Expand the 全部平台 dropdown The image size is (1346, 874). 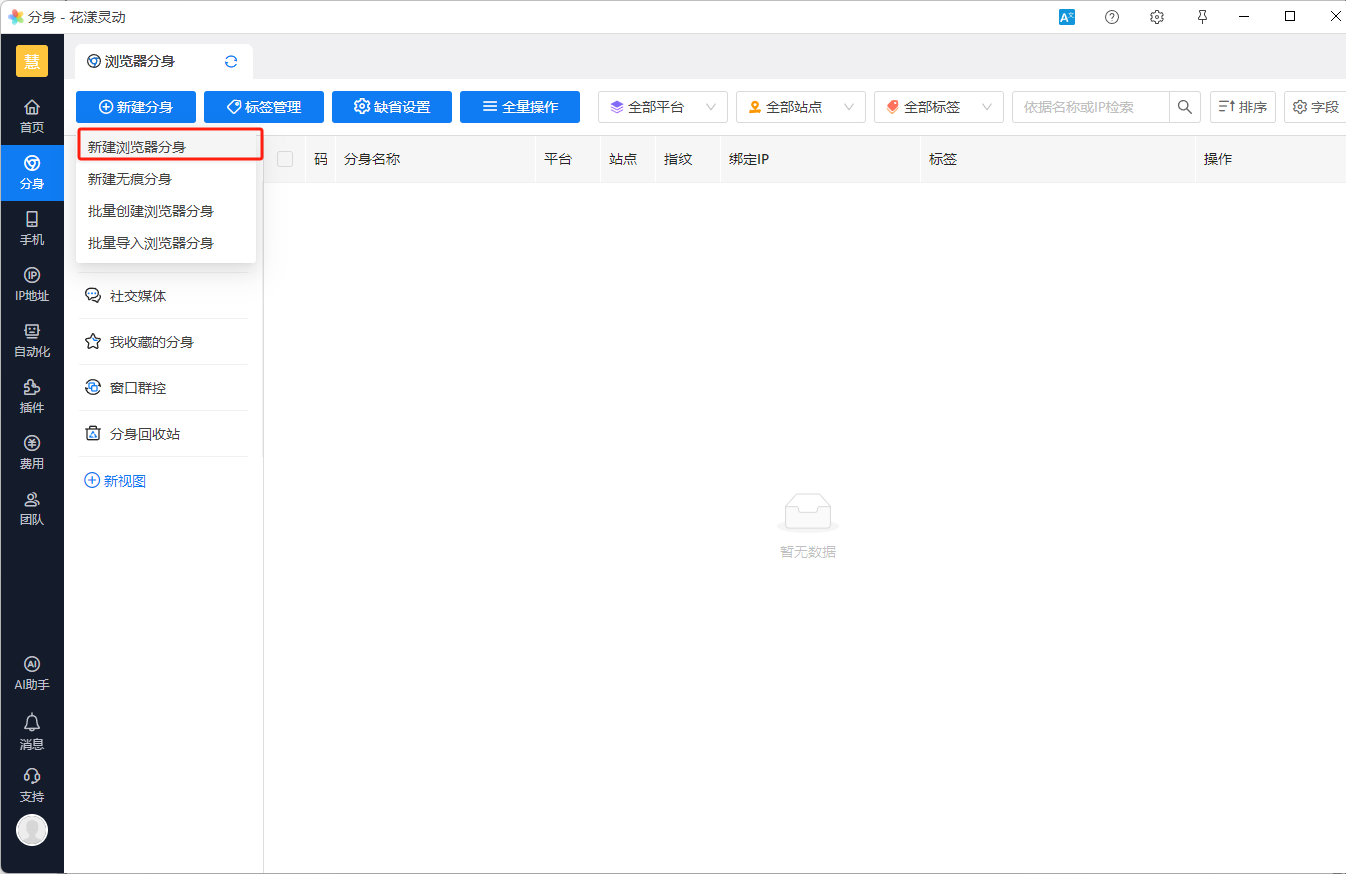coord(663,107)
